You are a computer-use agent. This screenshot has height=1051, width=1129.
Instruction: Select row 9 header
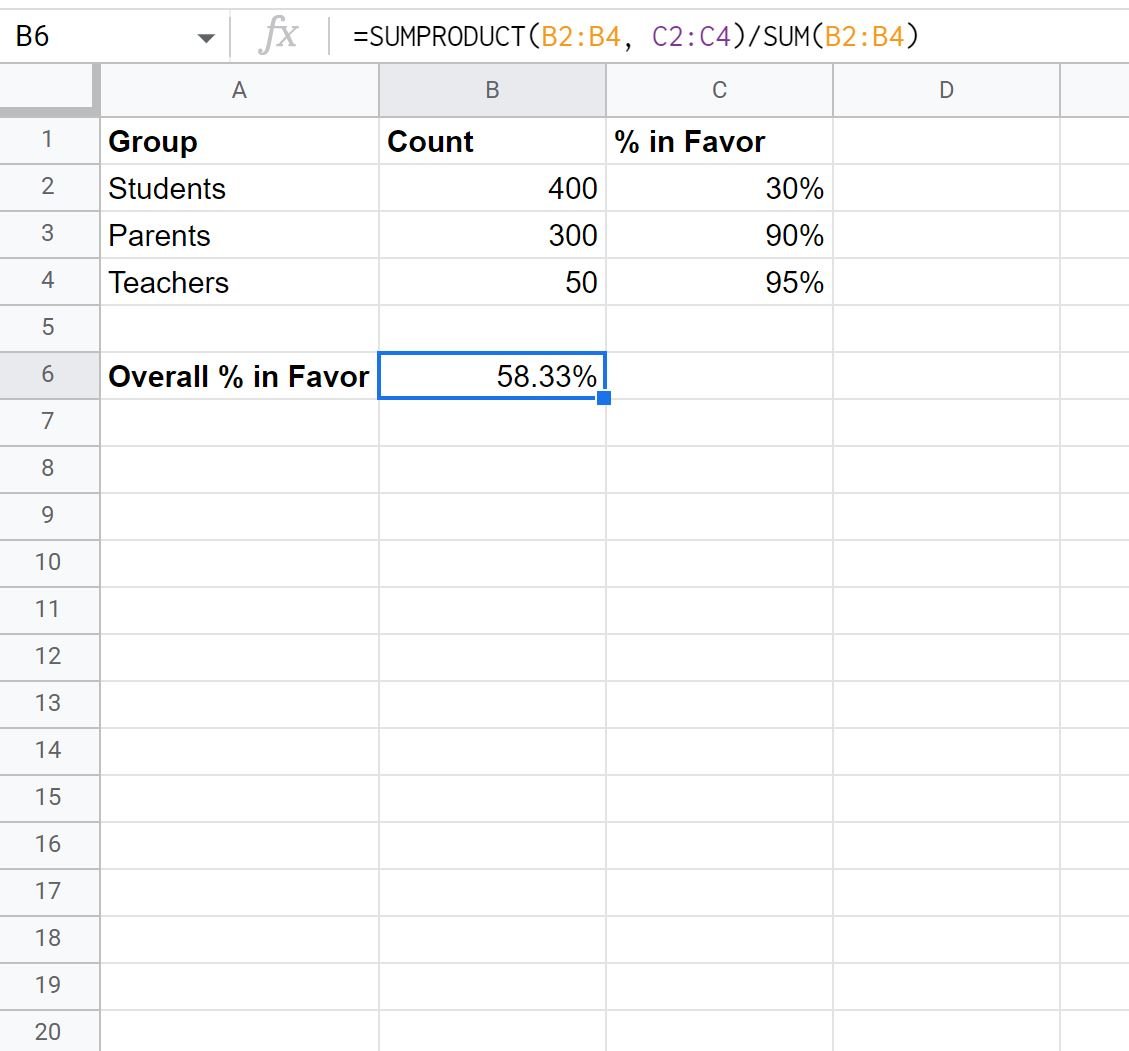pos(49,516)
